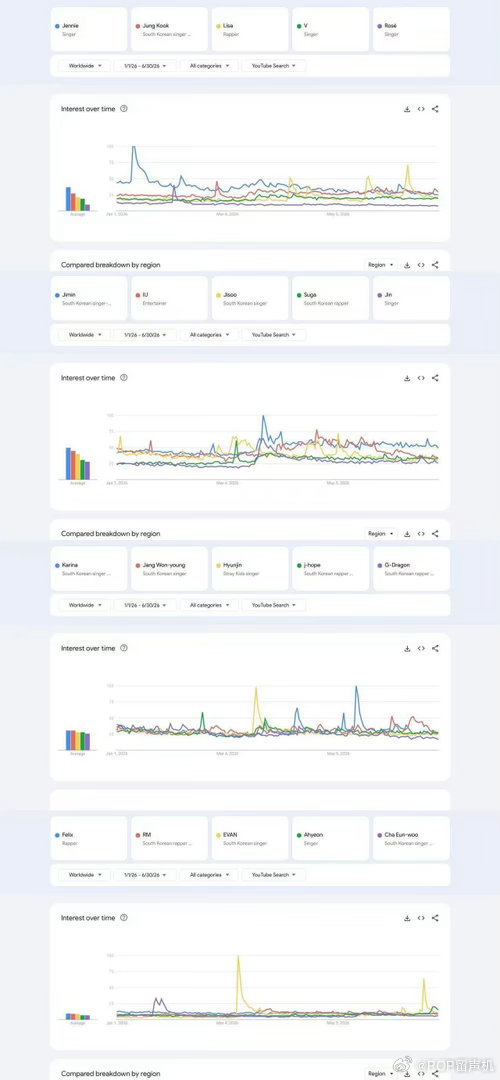Download the Interest over time chart for Jennie comparison
The width and height of the screenshot is (500, 1080).
tap(407, 109)
